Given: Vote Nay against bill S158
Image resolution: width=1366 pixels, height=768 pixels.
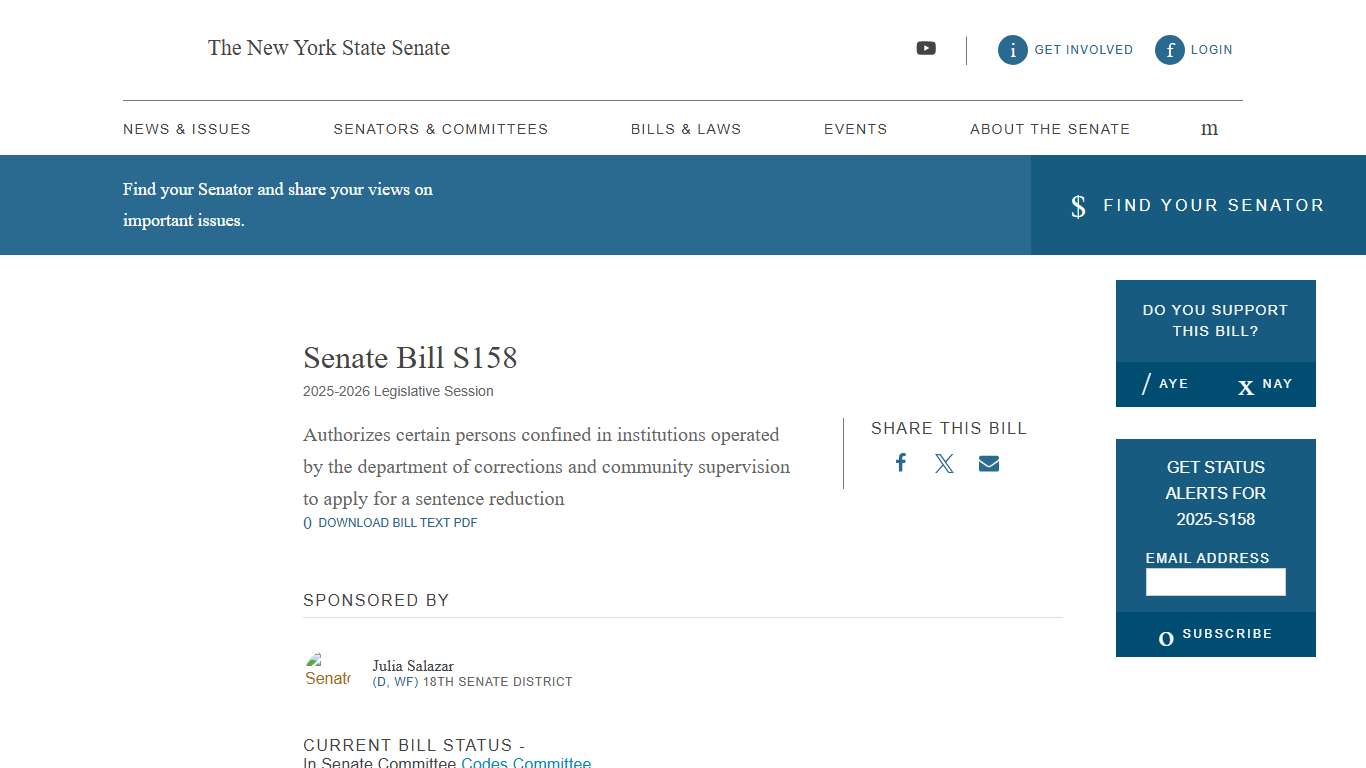Looking at the screenshot, I should 1265,384.
